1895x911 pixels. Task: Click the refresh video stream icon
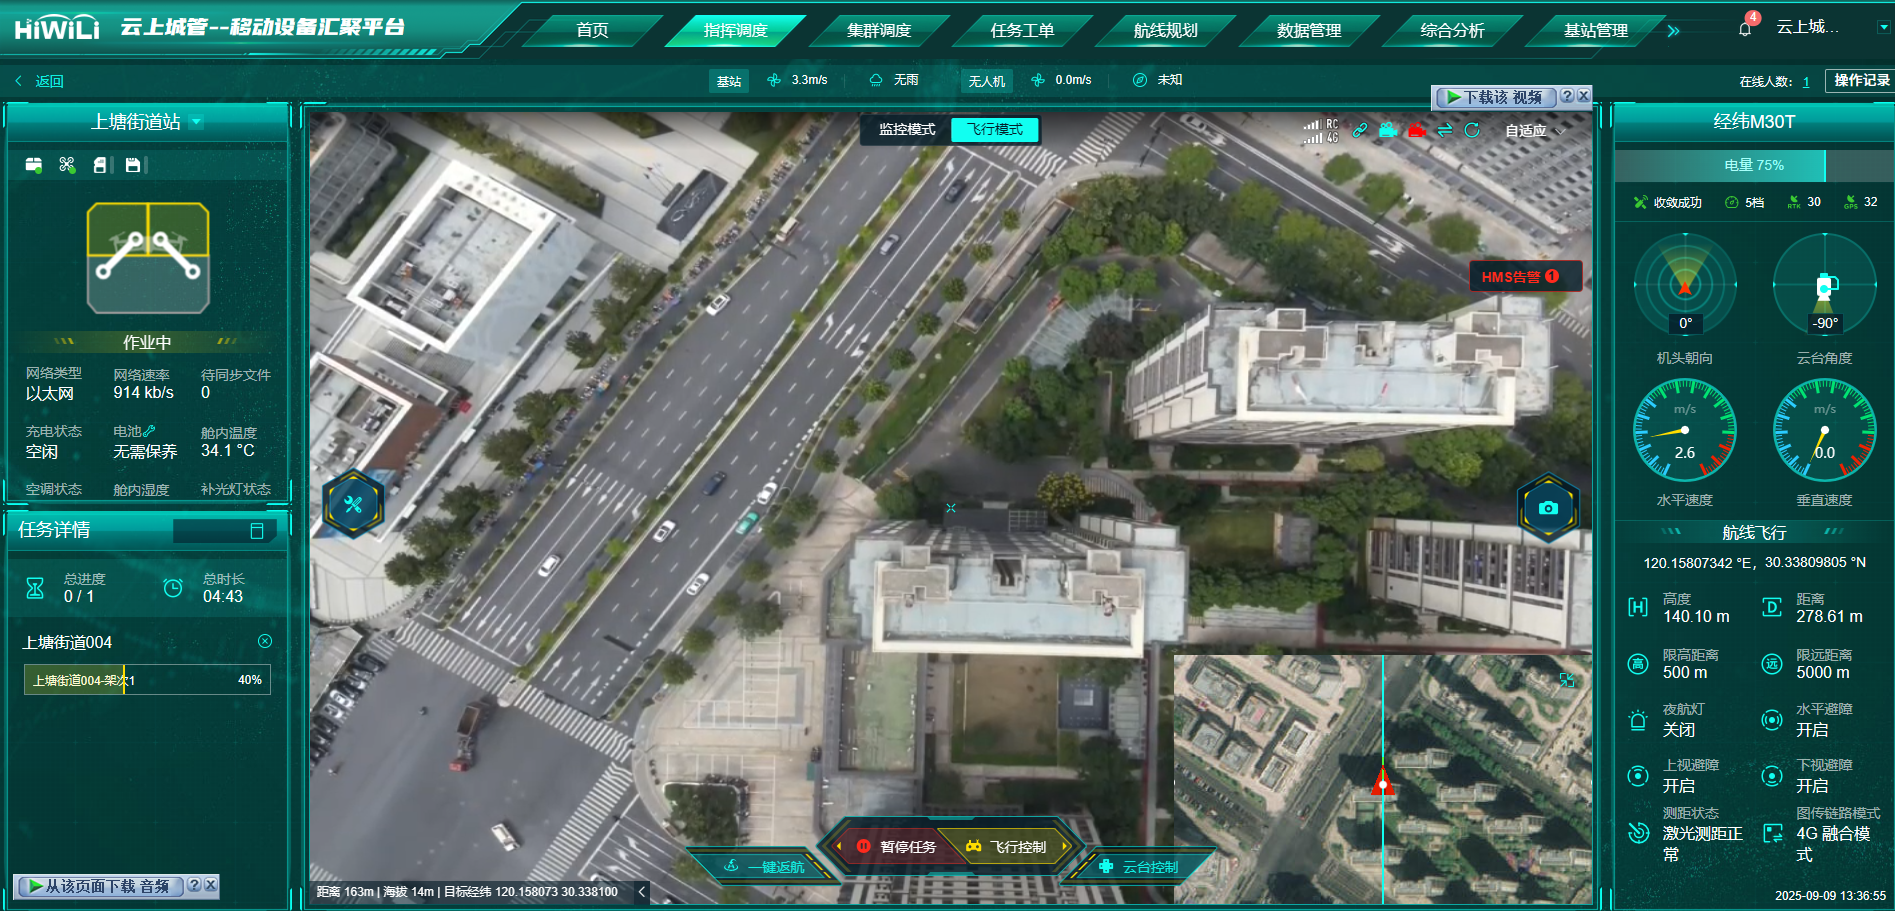[x=1472, y=130]
